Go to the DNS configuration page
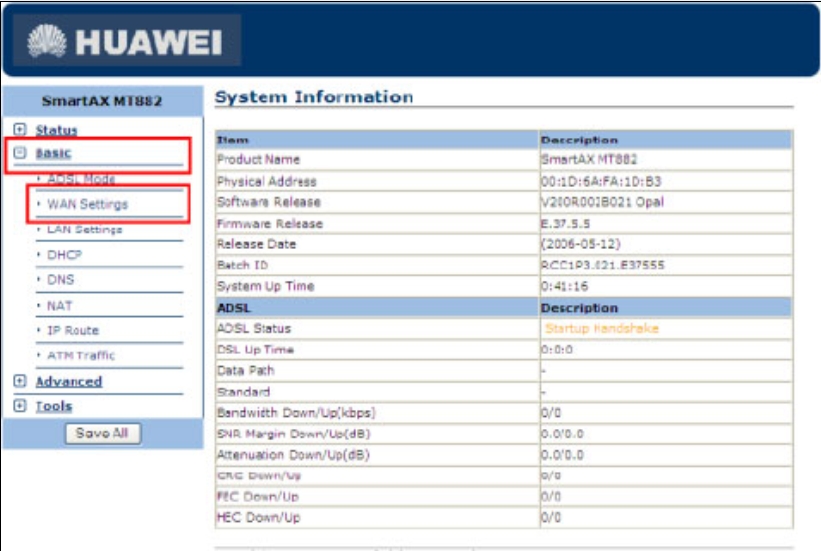 61,280
